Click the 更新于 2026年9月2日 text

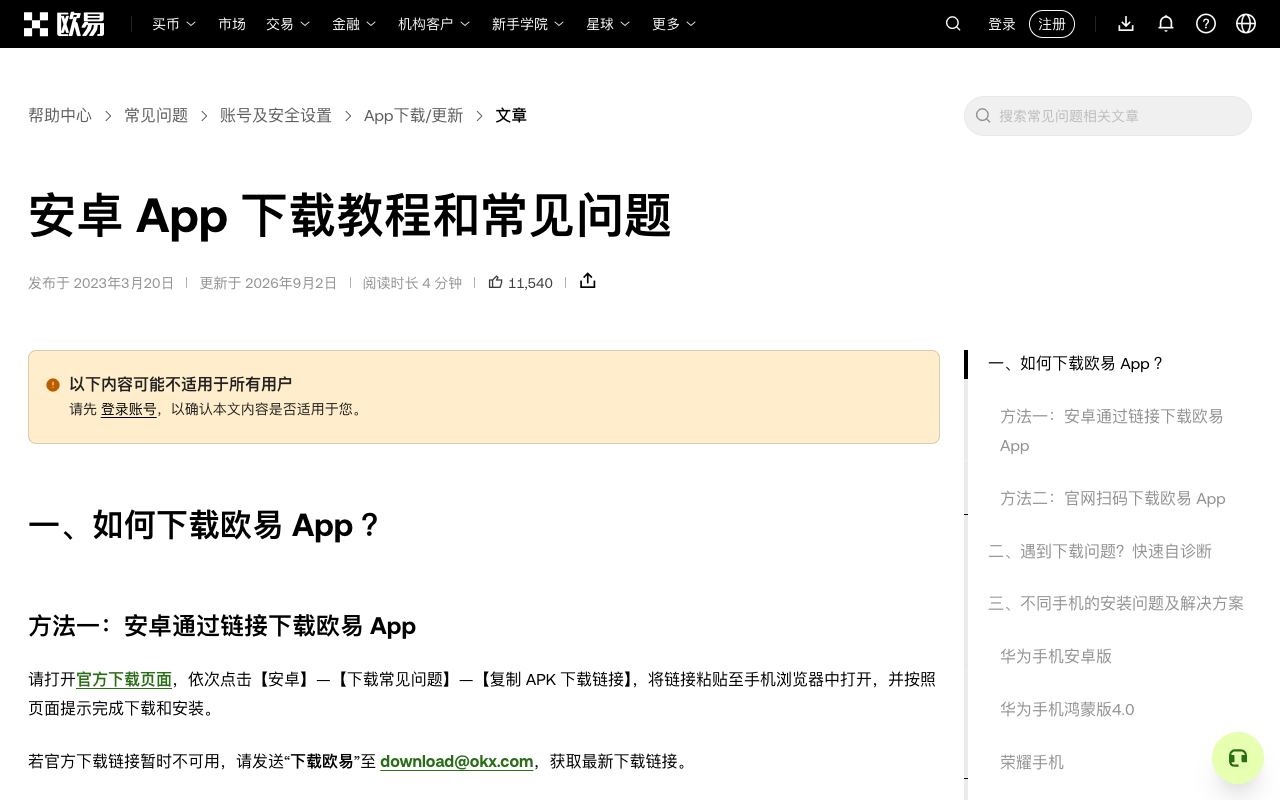coord(268,283)
